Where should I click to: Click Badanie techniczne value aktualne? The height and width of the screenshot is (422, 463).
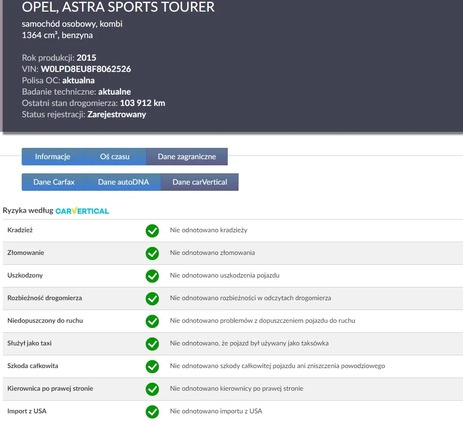click(114, 92)
